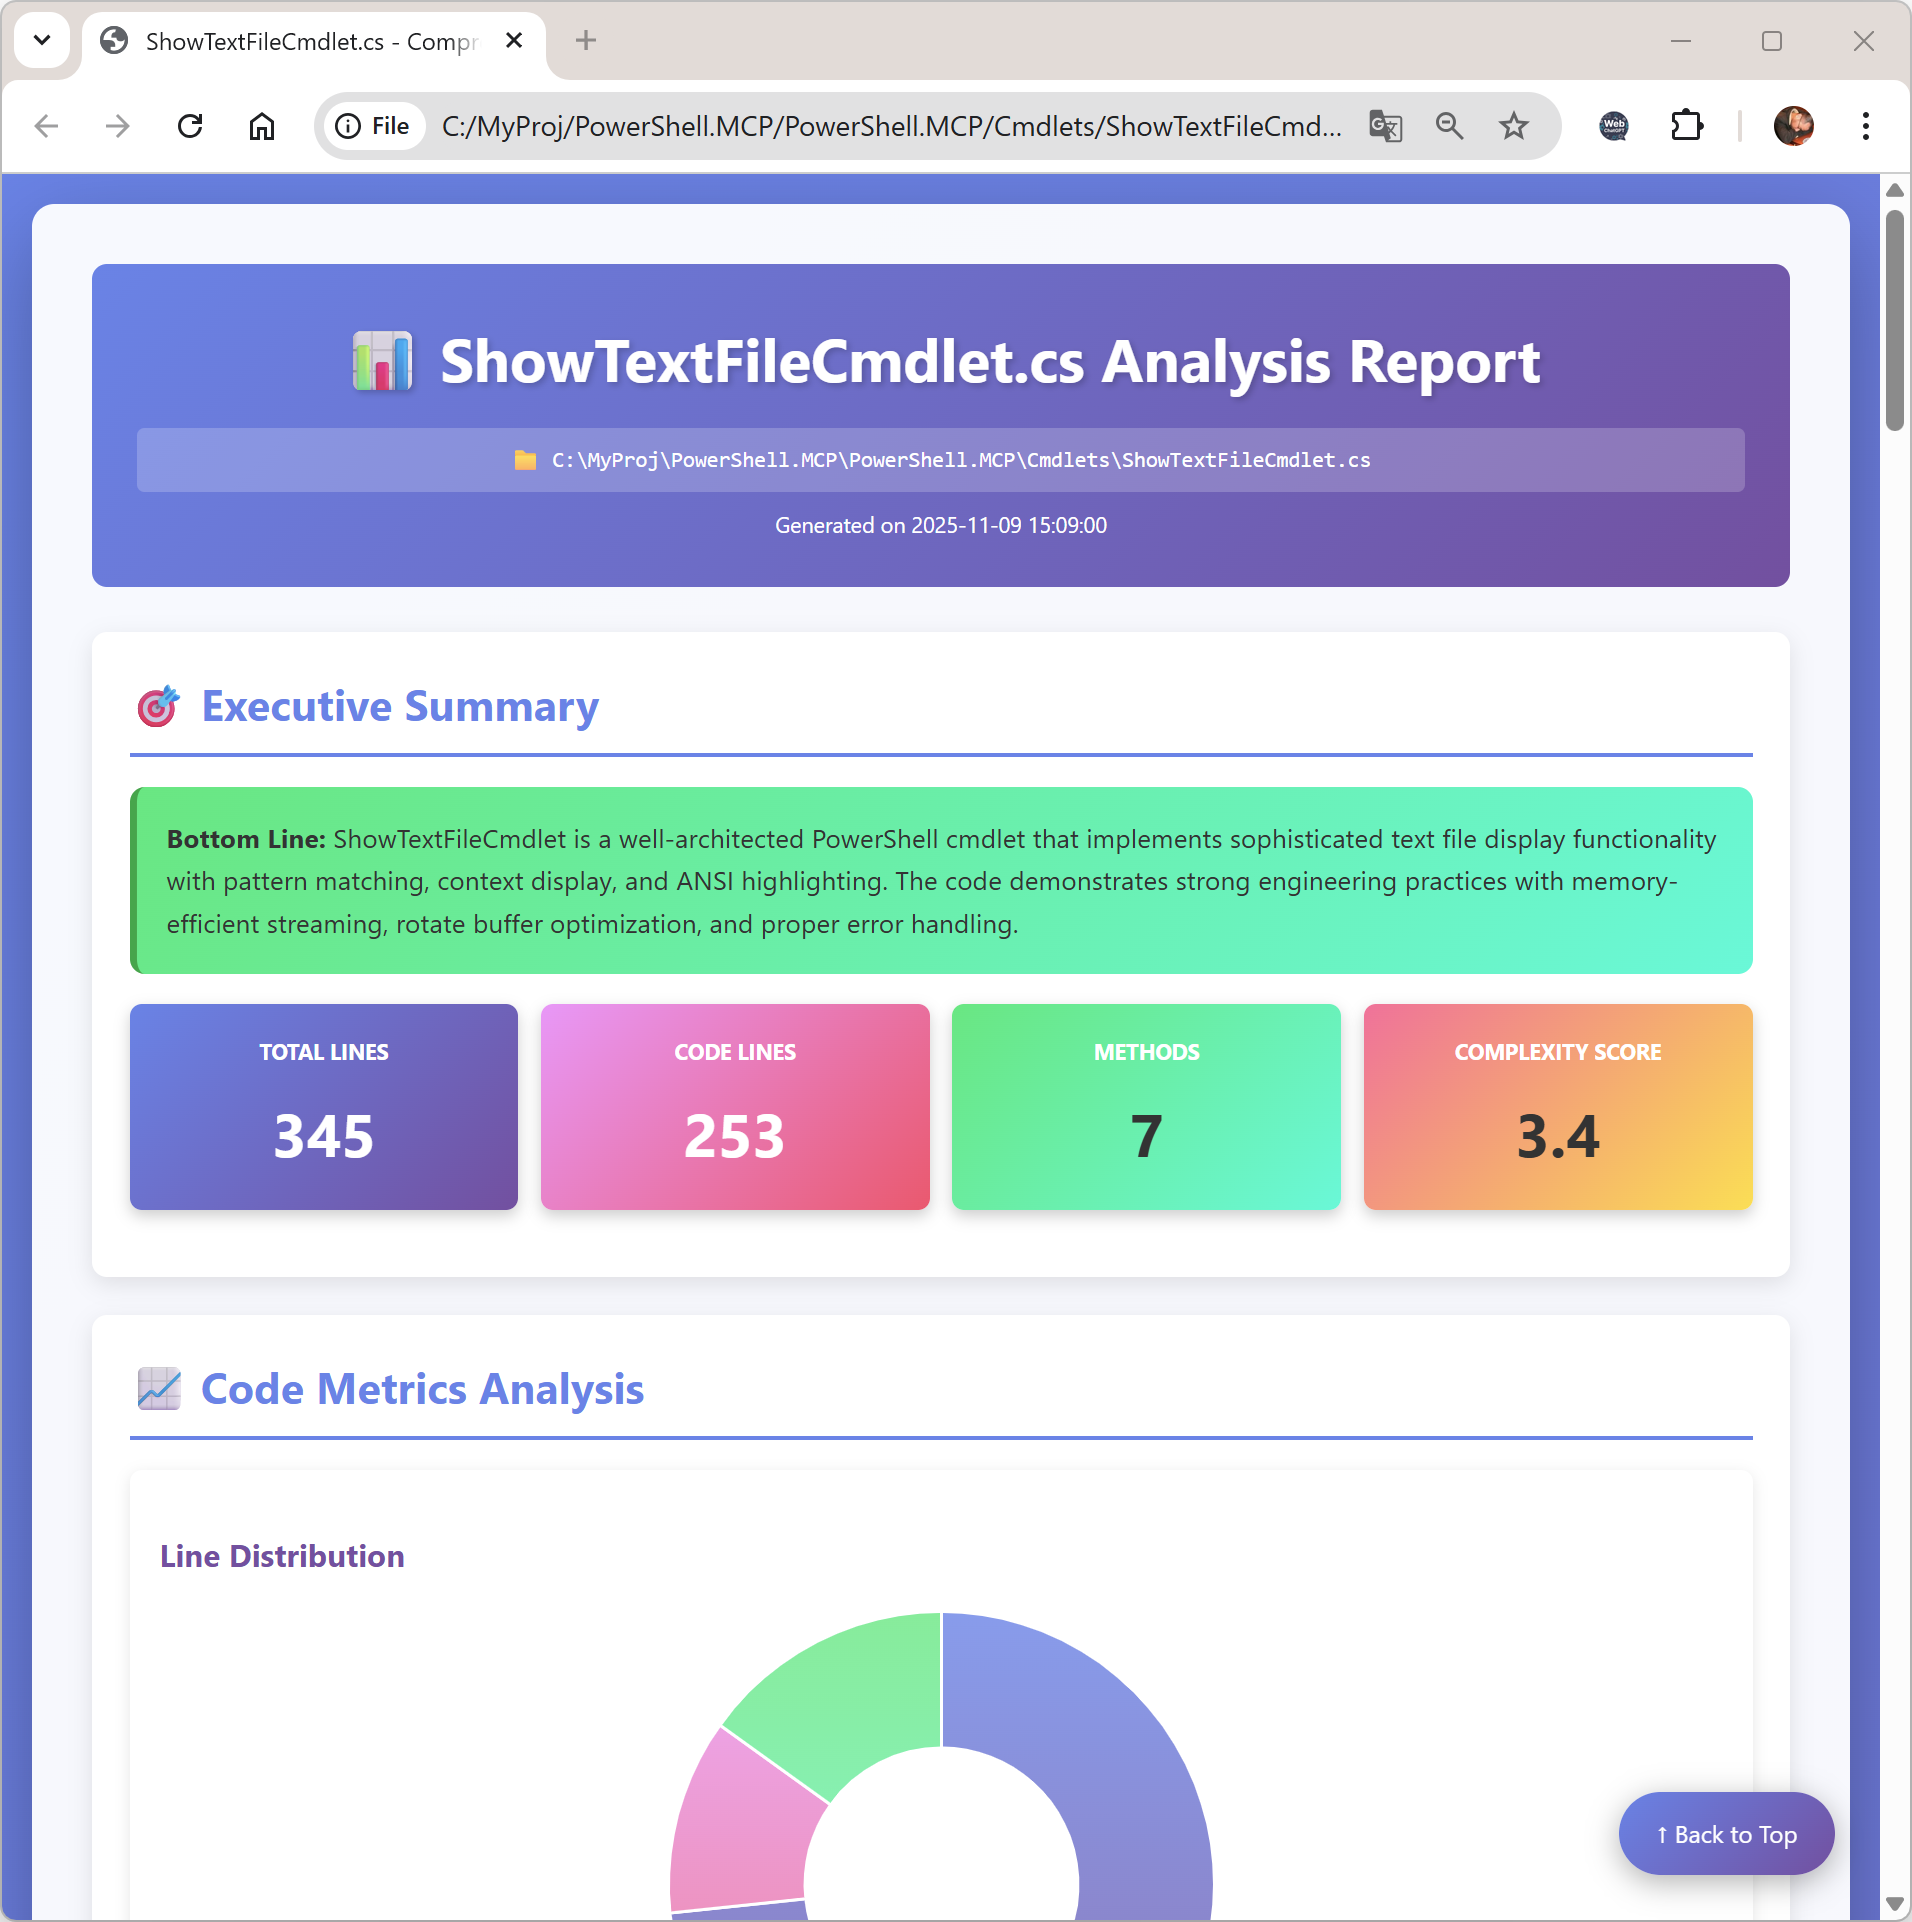Open the profile avatar menu

pyautogui.click(x=1793, y=126)
